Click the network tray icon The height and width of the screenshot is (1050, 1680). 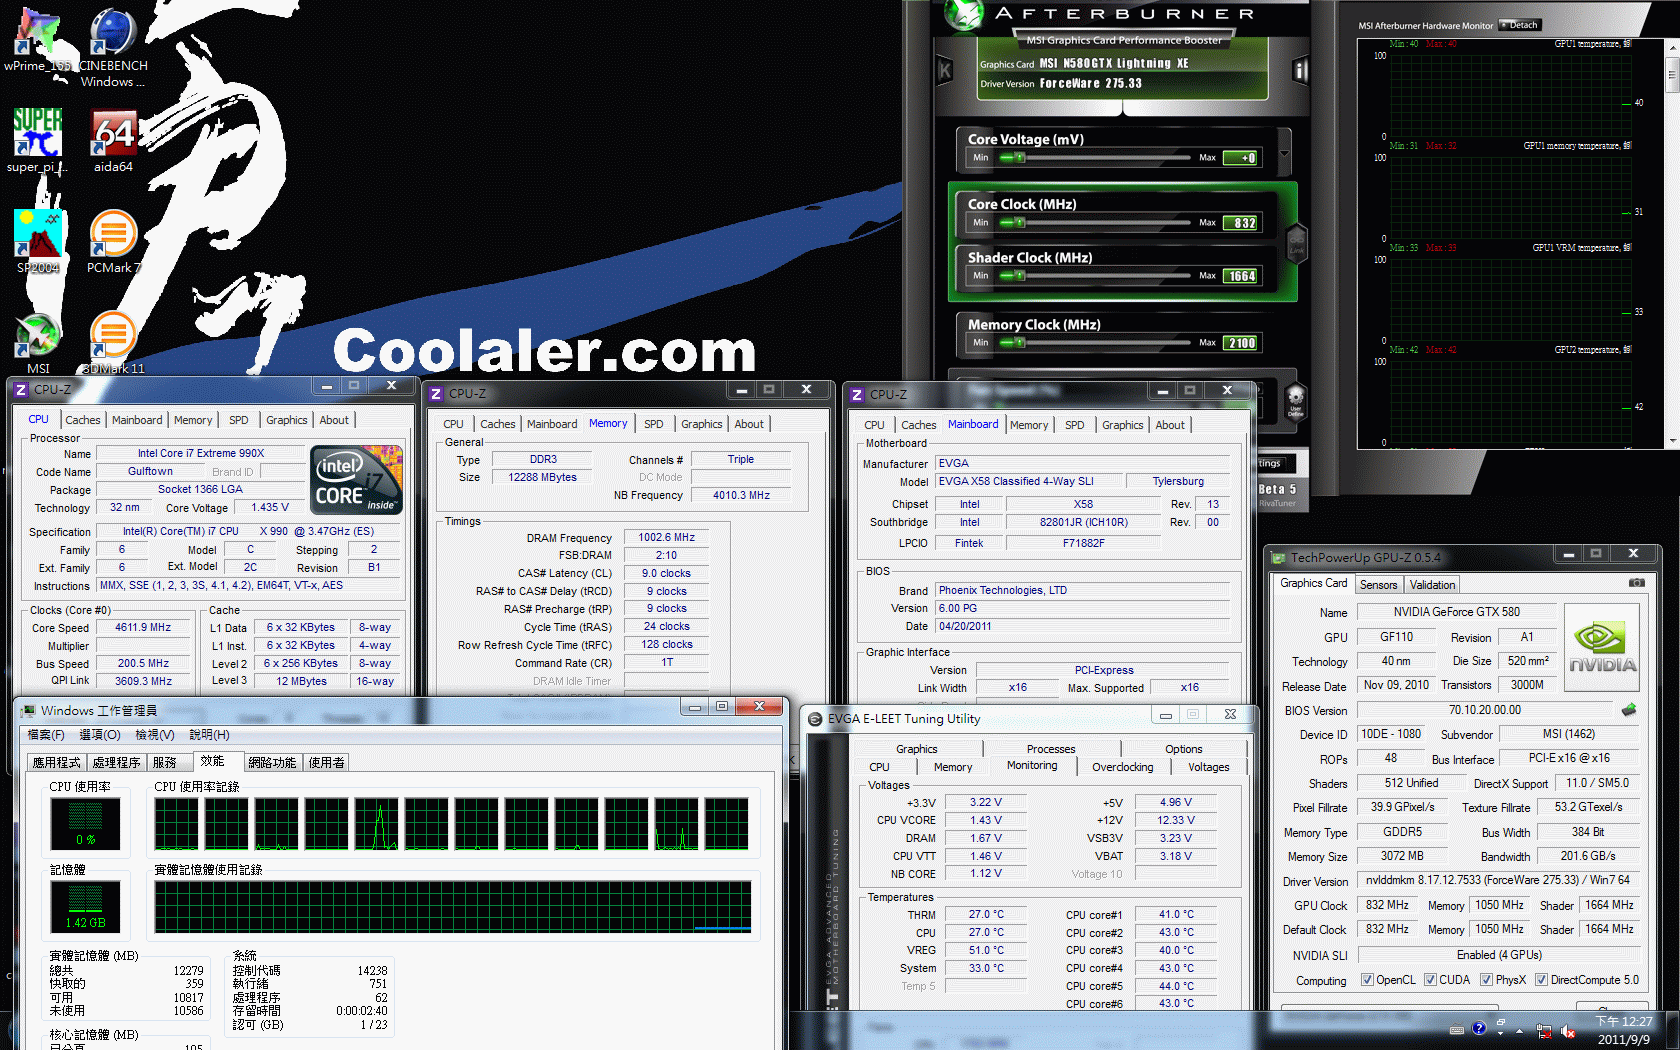[x=1543, y=1031]
